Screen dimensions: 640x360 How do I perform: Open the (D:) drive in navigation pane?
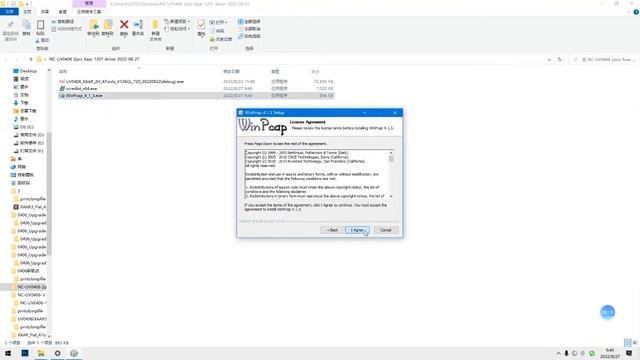pos(29,135)
